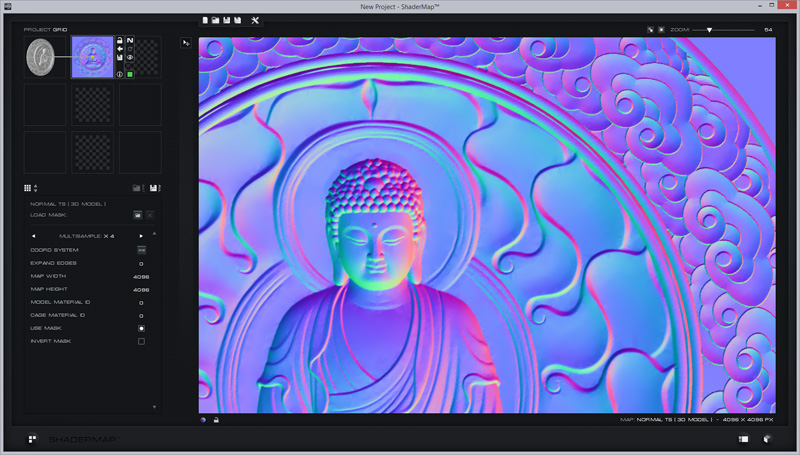
Task: Open a project using the folder icon
Action: 216,20
